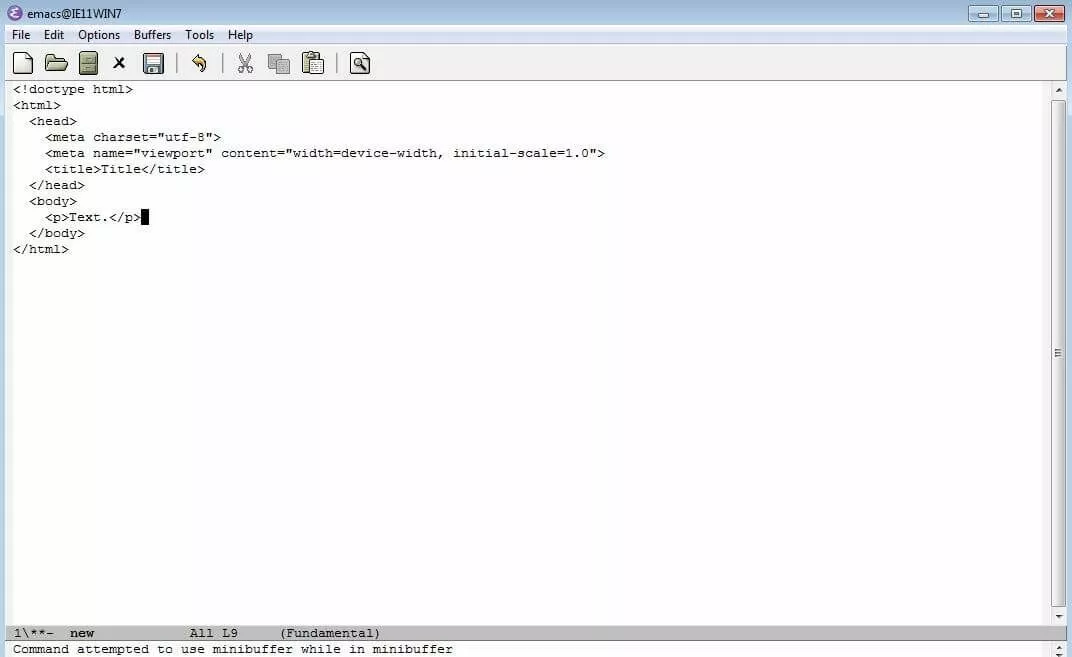1072x657 pixels.
Task: Click the '<body>' opening tag line
Action: pos(53,202)
